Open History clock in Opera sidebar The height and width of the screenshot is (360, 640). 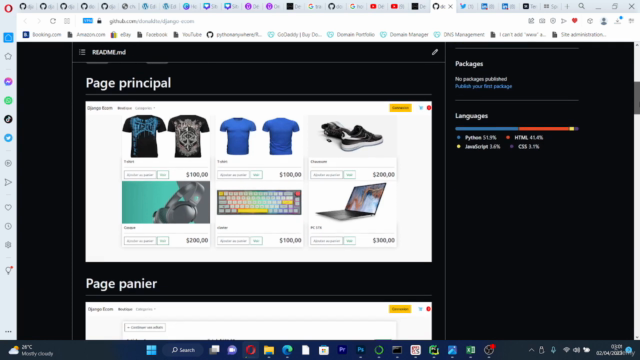point(8,226)
